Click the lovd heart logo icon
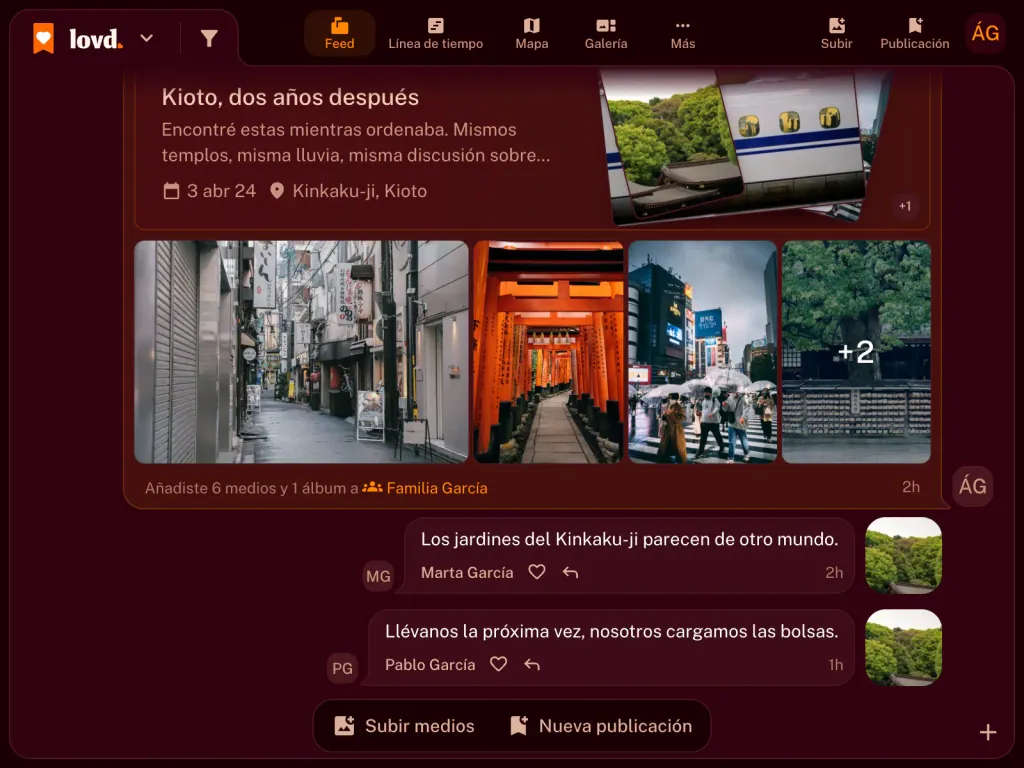The image size is (1024, 768). click(x=44, y=38)
